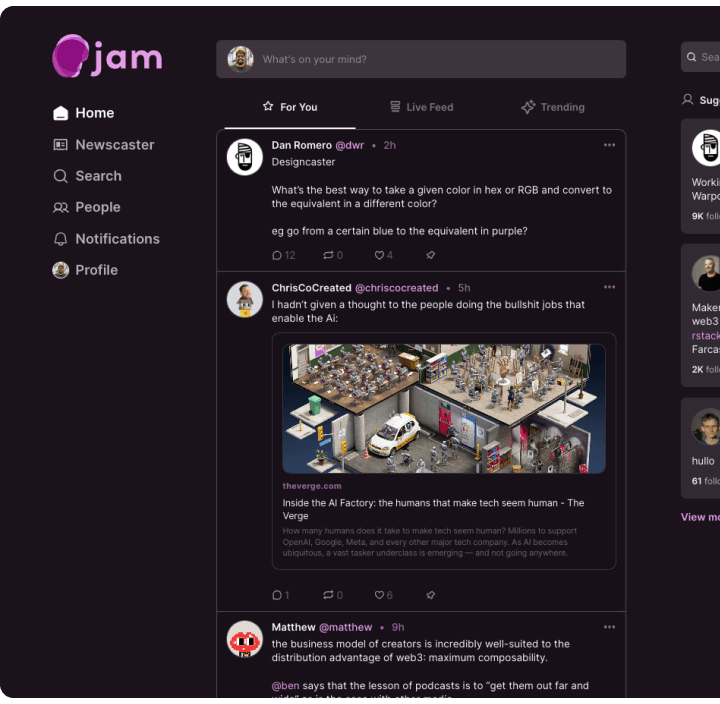Click ChrisCoCreated name on post
This screenshot has width=720, height=704.
(311, 288)
